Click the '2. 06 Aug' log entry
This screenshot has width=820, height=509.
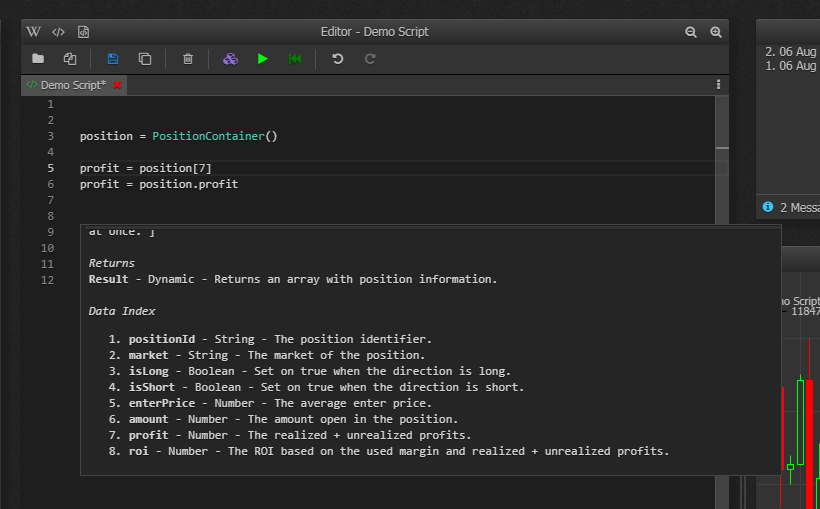point(790,52)
